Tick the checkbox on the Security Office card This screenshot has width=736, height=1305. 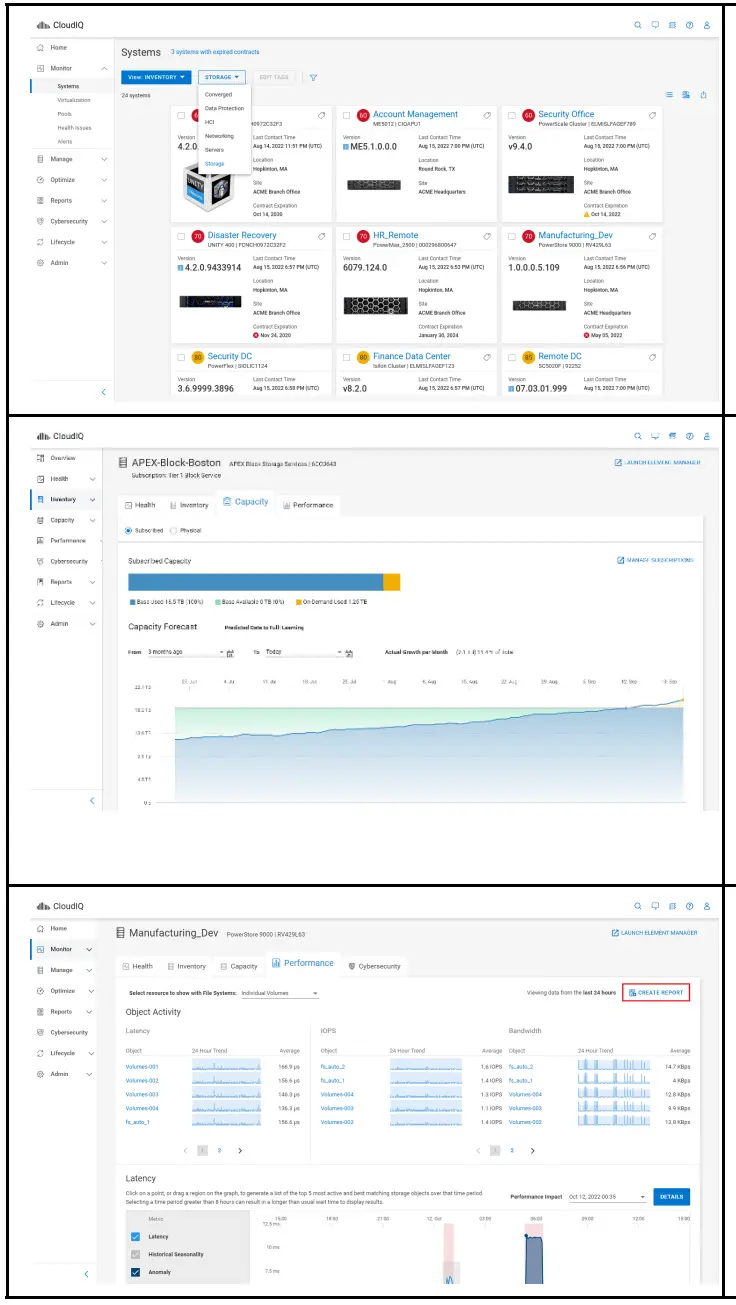512,116
